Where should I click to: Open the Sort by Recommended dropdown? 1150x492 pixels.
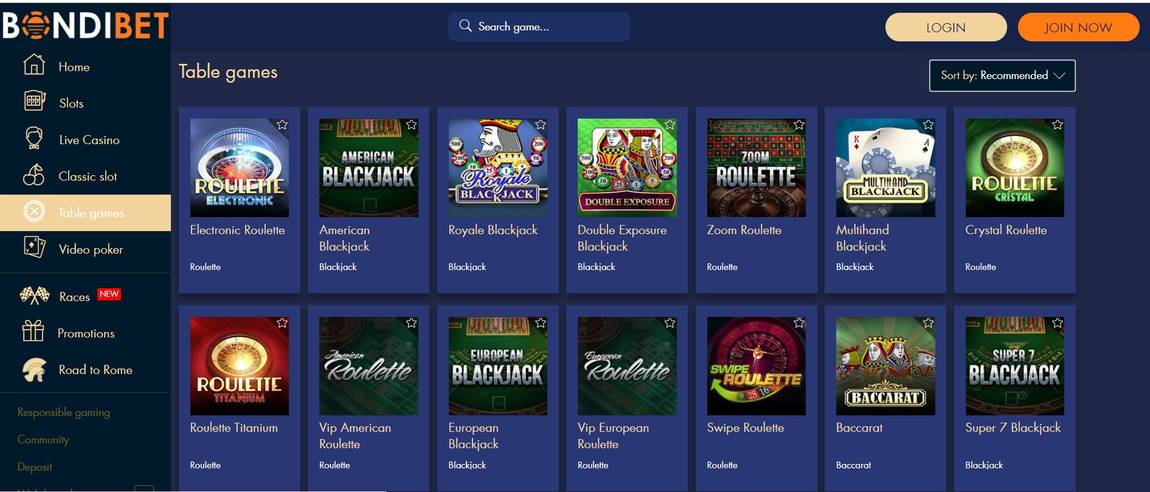pyautogui.click(x=1002, y=76)
